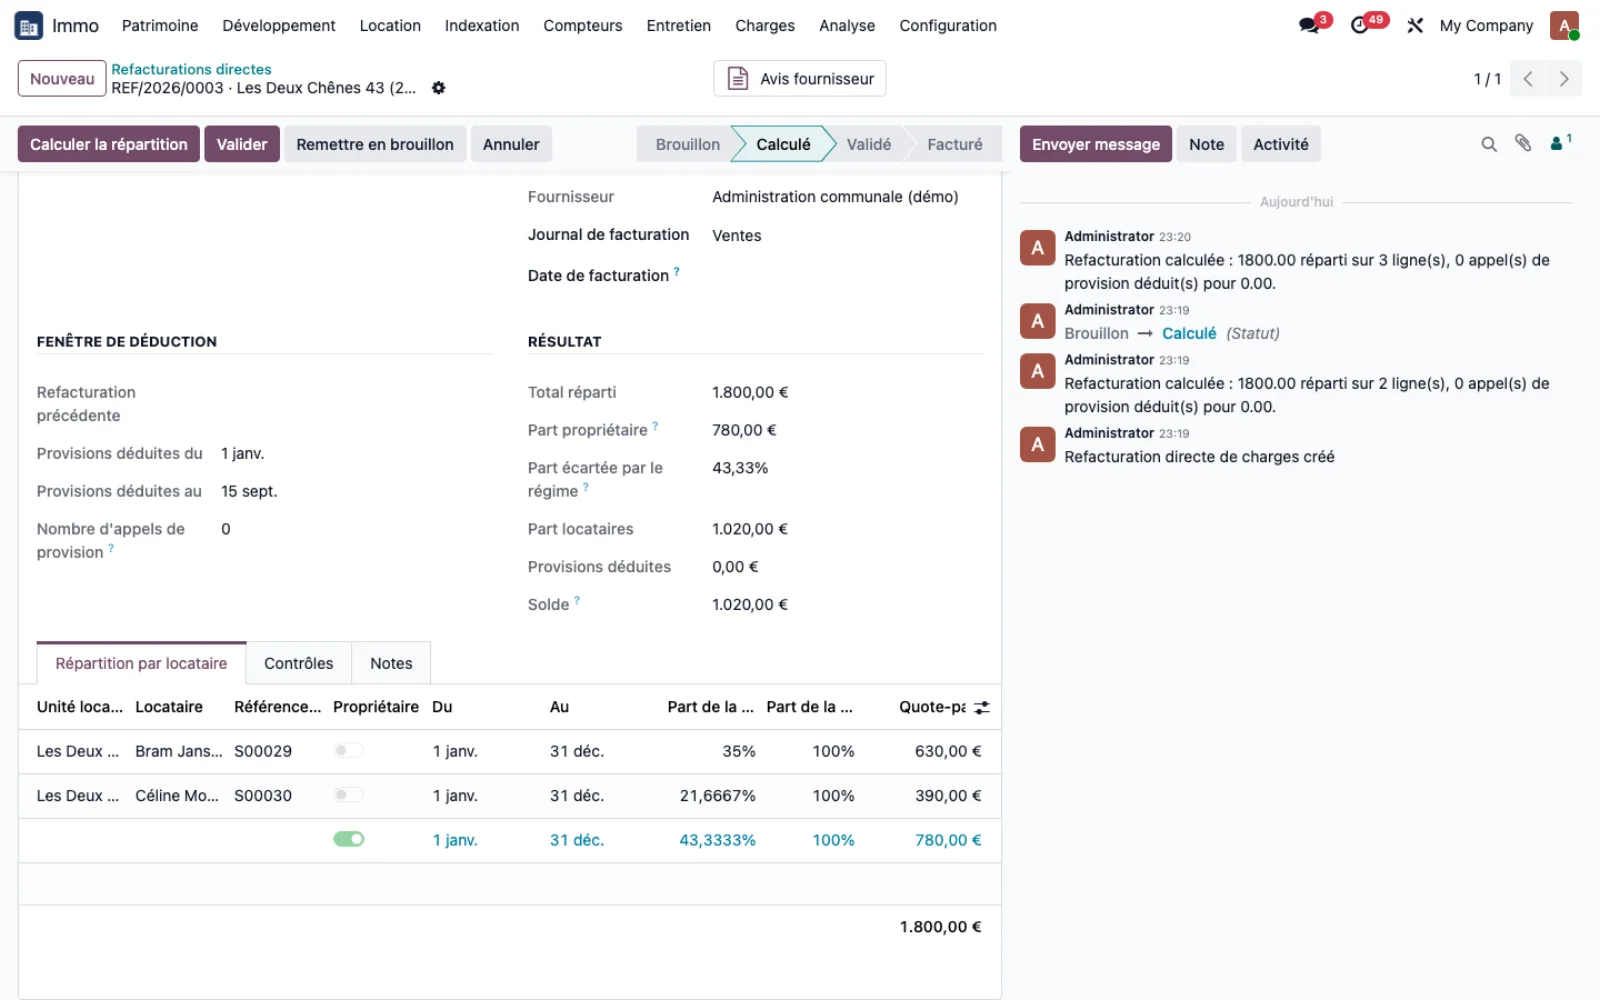Toggle Propriétaire switch on Céline Mo row
The image size is (1600, 1000).
point(349,795)
